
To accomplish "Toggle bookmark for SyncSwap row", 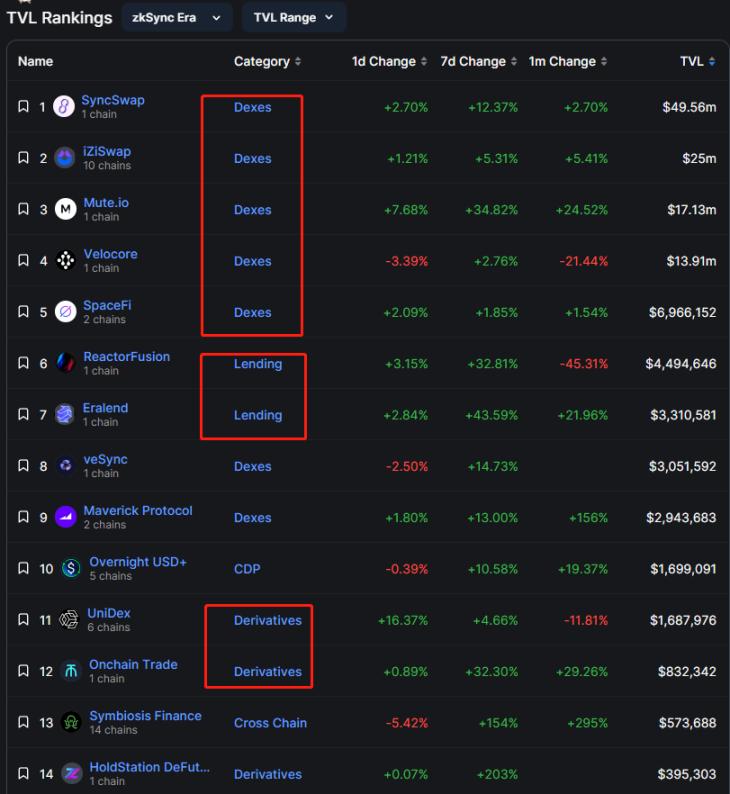I will pyautogui.click(x=24, y=107).
